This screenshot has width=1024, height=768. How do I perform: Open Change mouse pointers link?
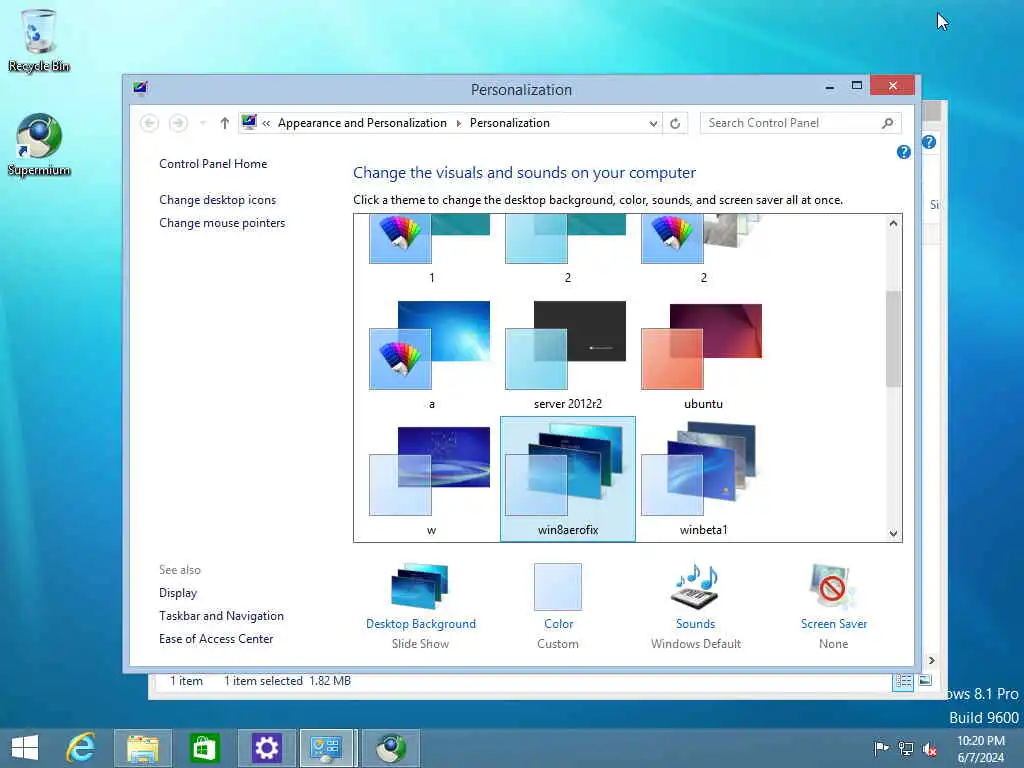tap(222, 223)
